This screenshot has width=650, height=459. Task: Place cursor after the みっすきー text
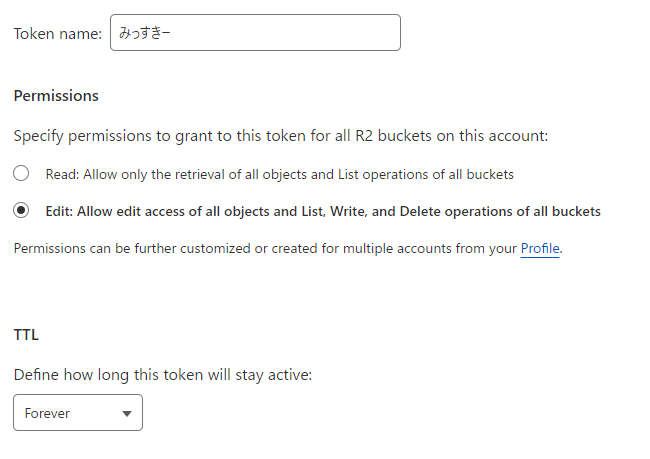tap(172, 33)
